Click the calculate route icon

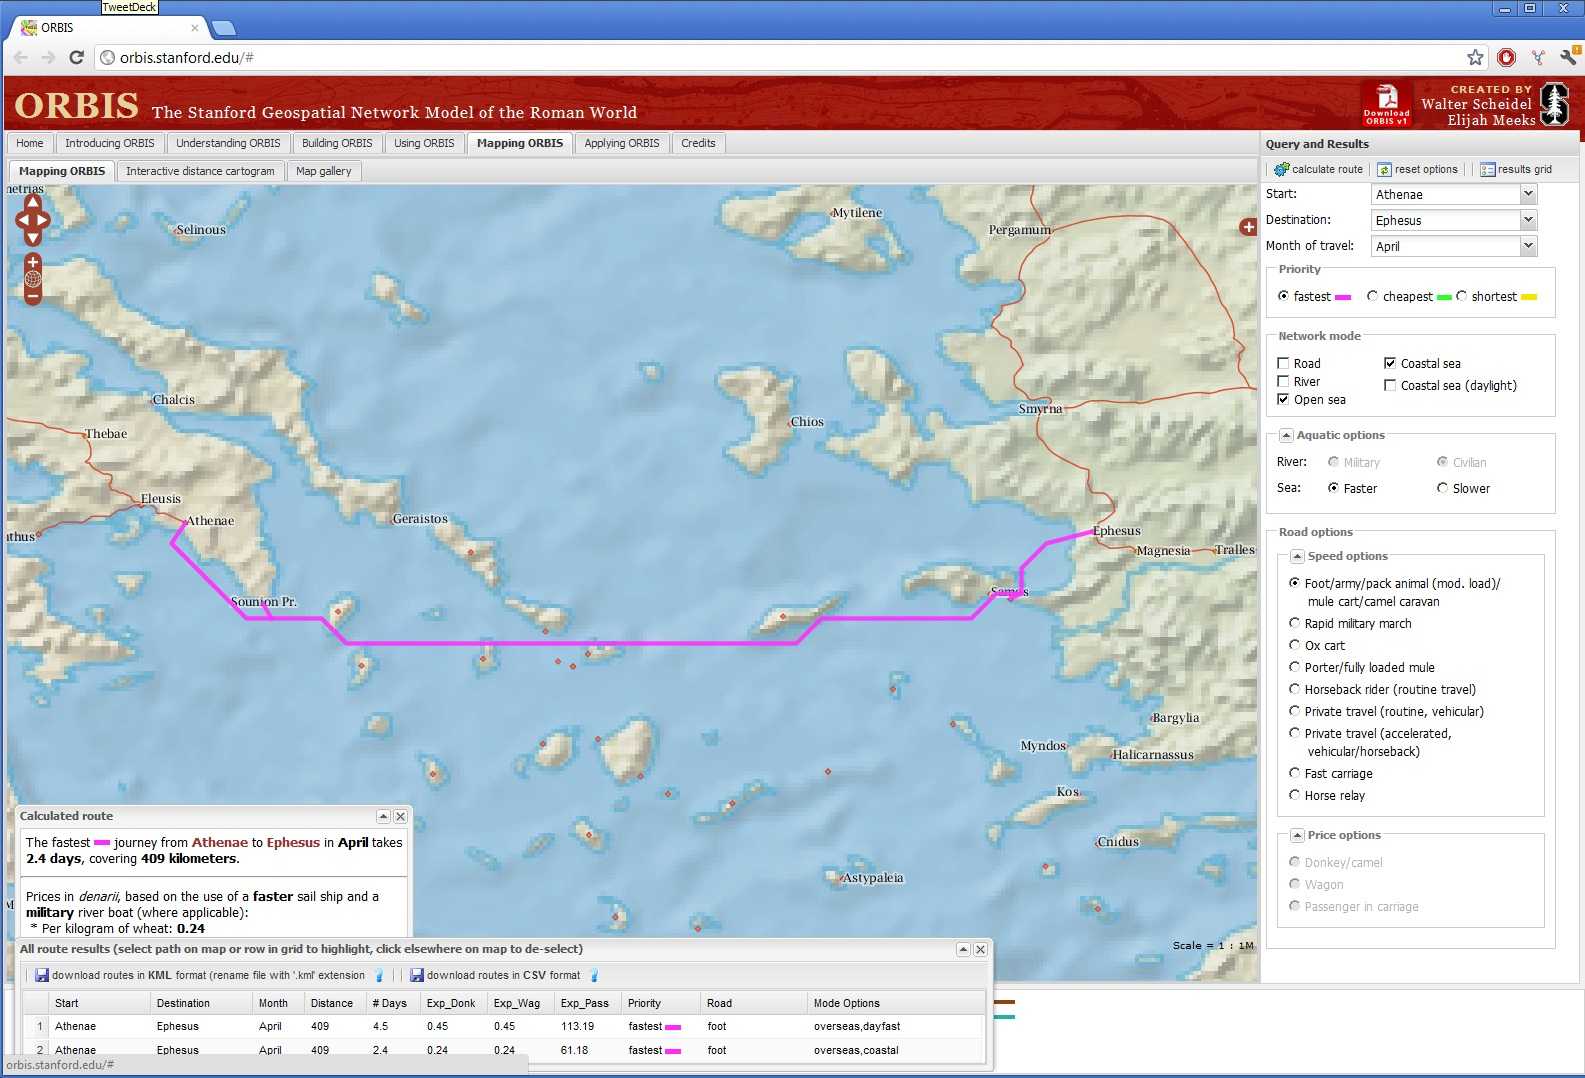click(x=1281, y=169)
